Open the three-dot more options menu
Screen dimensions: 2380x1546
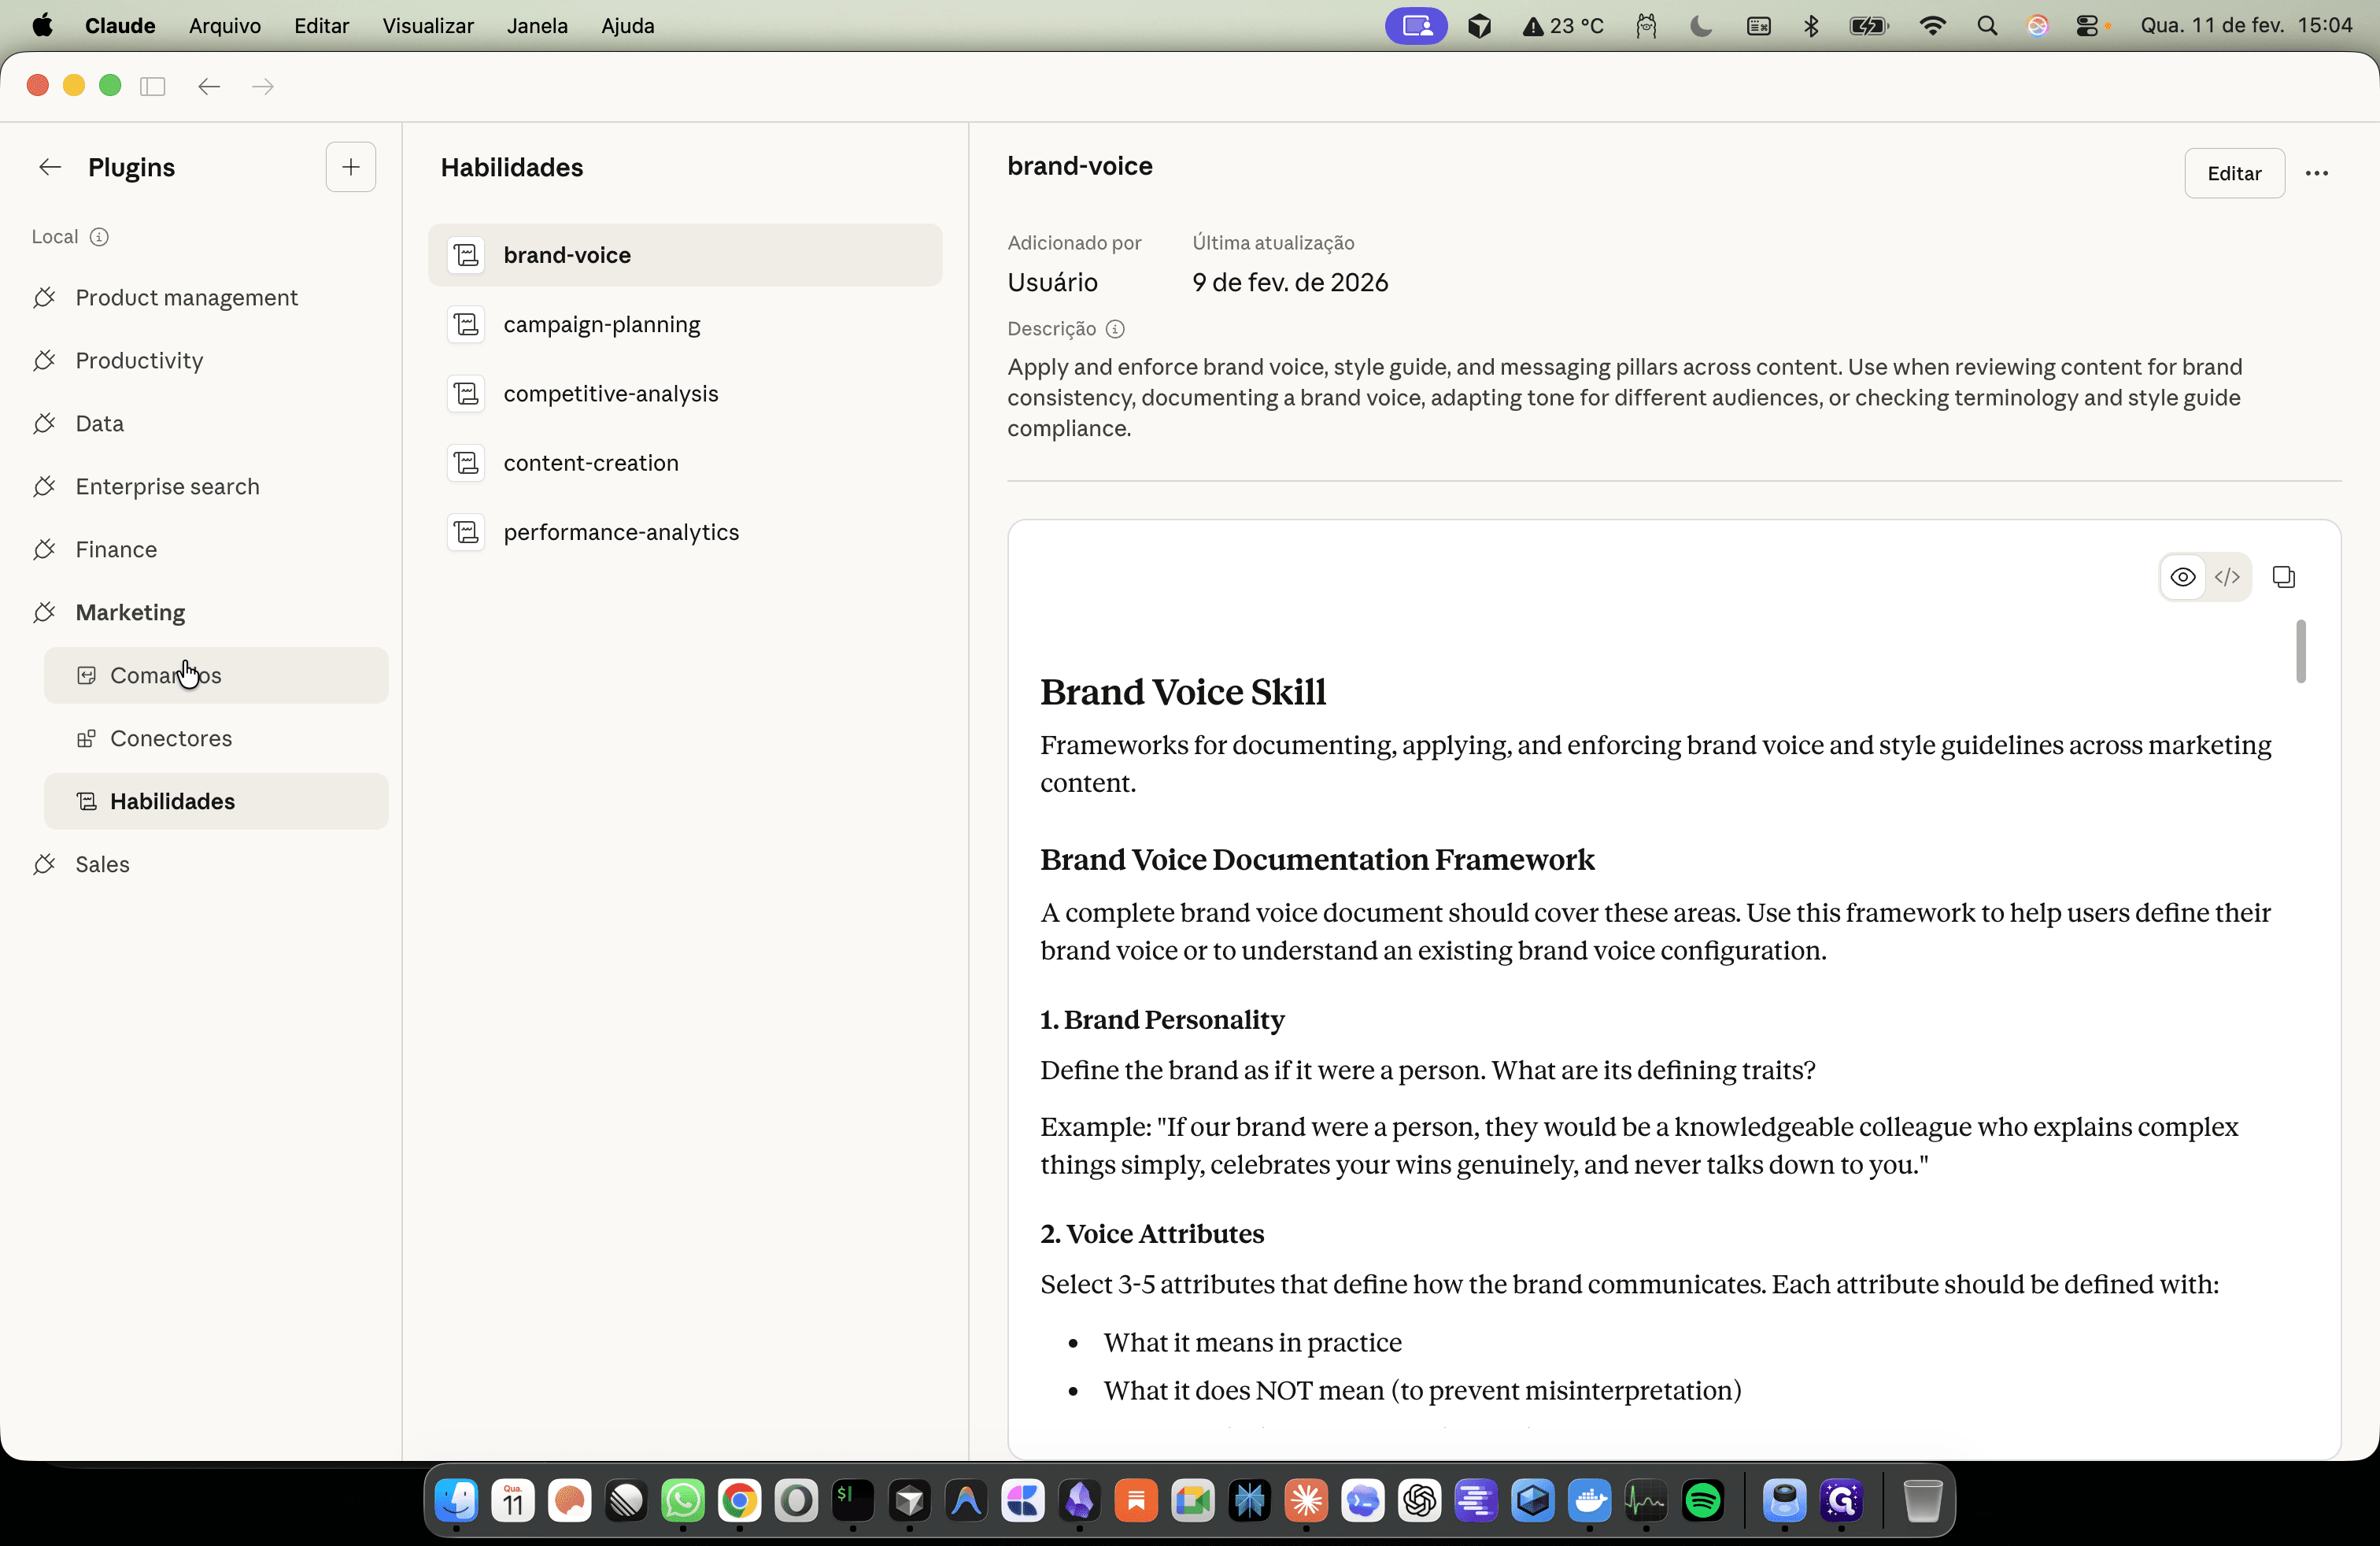(x=2317, y=173)
